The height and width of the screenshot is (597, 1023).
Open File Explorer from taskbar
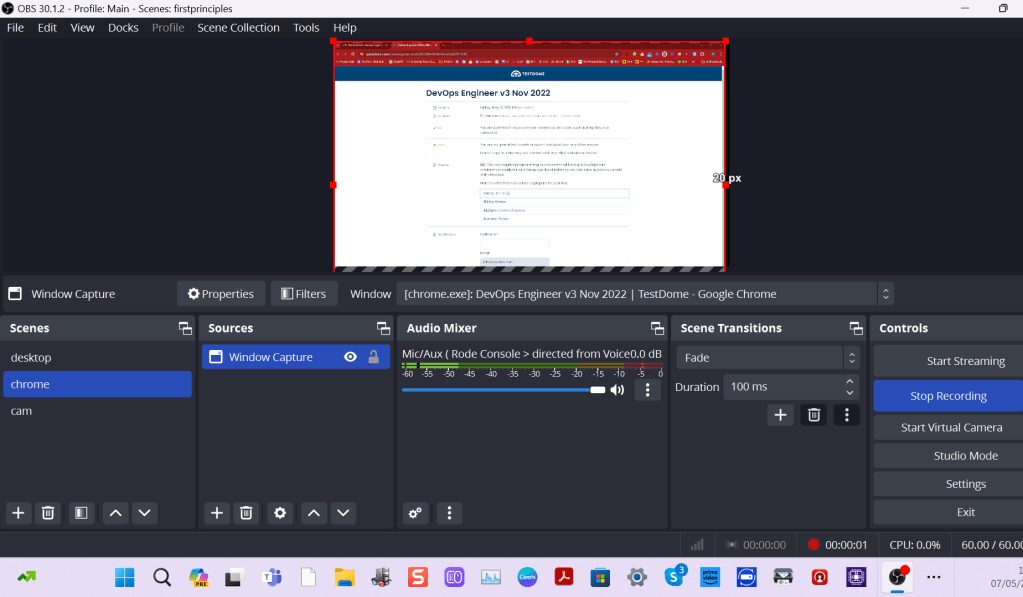pos(344,577)
